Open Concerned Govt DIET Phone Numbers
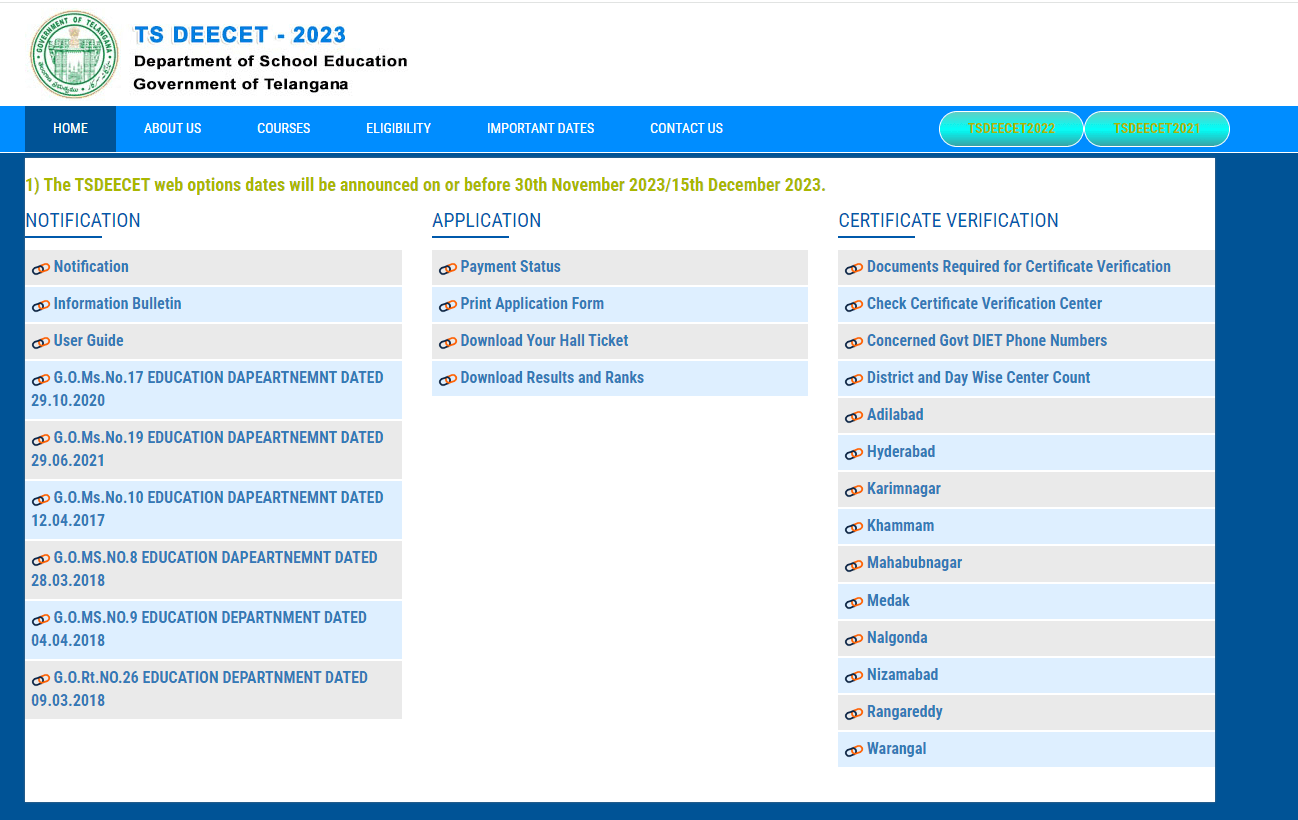The height and width of the screenshot is (820, 1298). tap(987, 341)
